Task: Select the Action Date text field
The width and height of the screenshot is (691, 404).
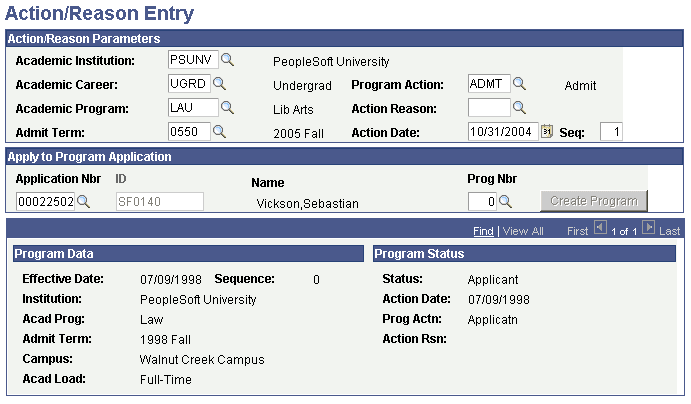Action: (502, 131)
